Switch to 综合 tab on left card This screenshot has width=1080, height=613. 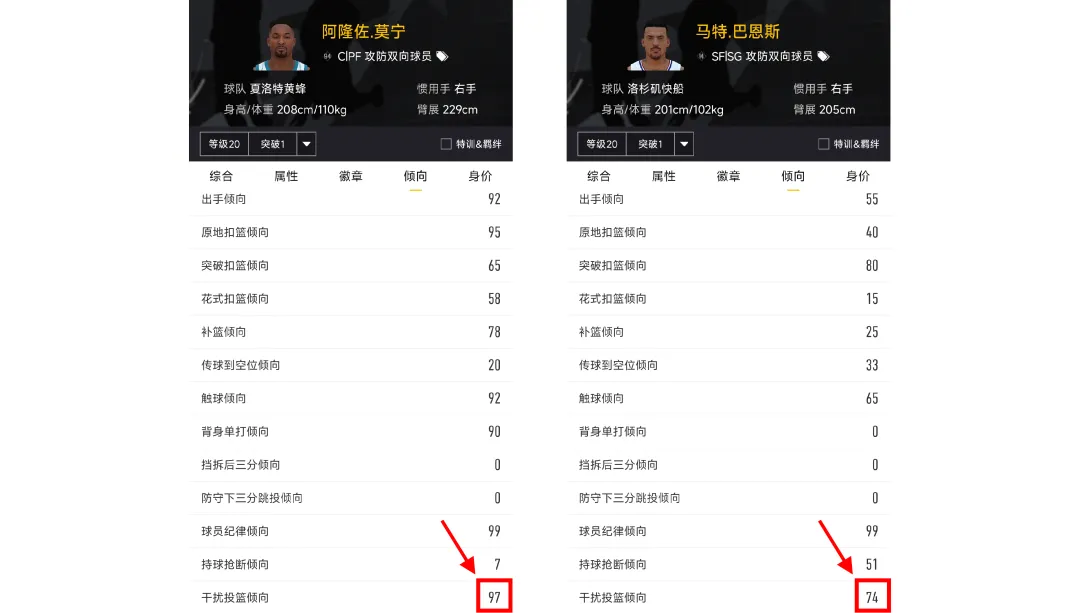(x=221, y=176)
